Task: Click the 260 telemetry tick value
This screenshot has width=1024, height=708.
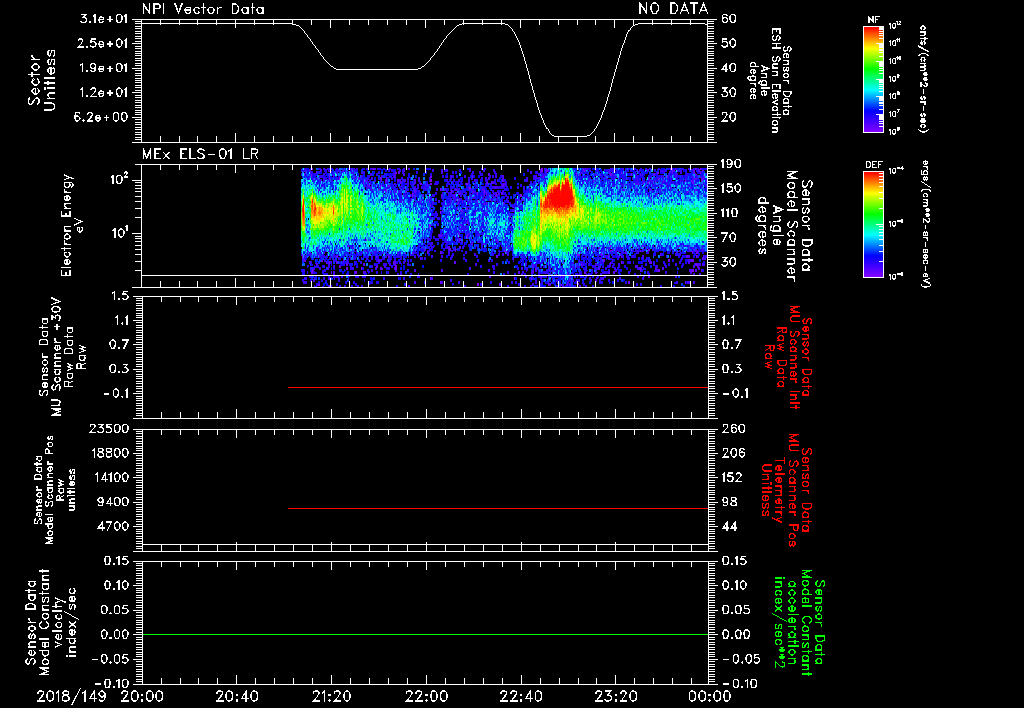Action: [x=733, y=429]
